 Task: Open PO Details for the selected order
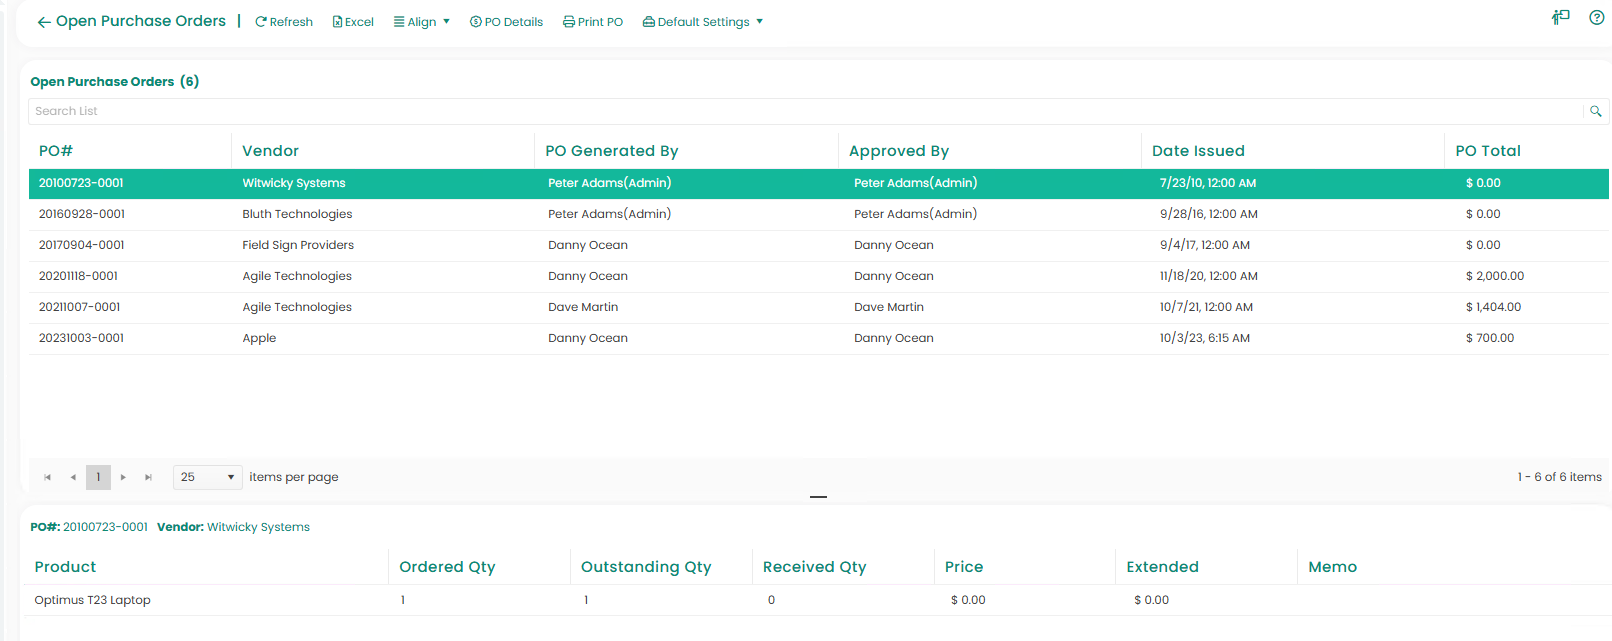(x=507, y=22)
